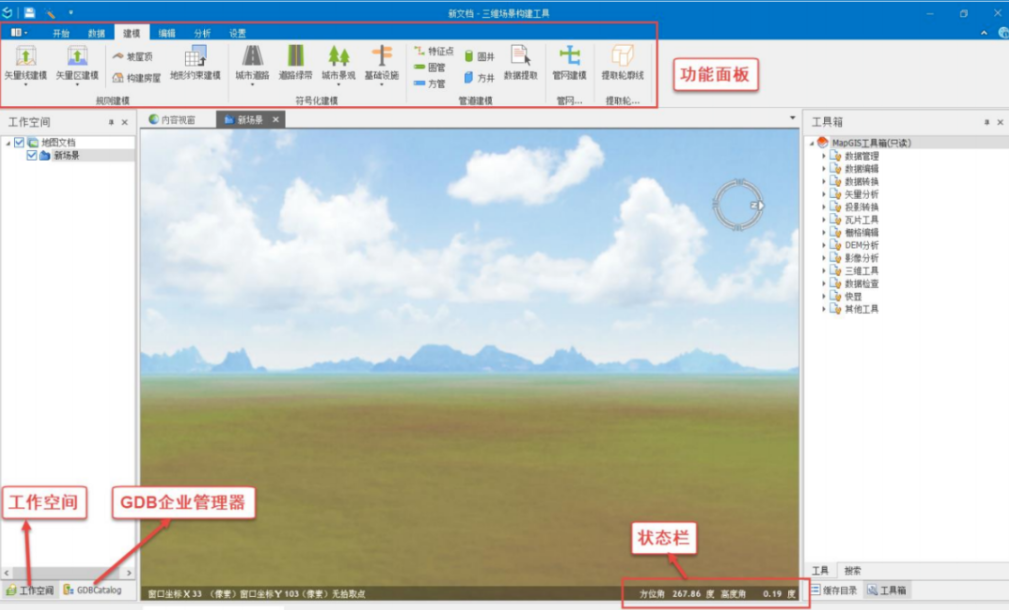Click the 提取轮廓线 icon
Screen dimensions: 1009x610
(622, 56)
